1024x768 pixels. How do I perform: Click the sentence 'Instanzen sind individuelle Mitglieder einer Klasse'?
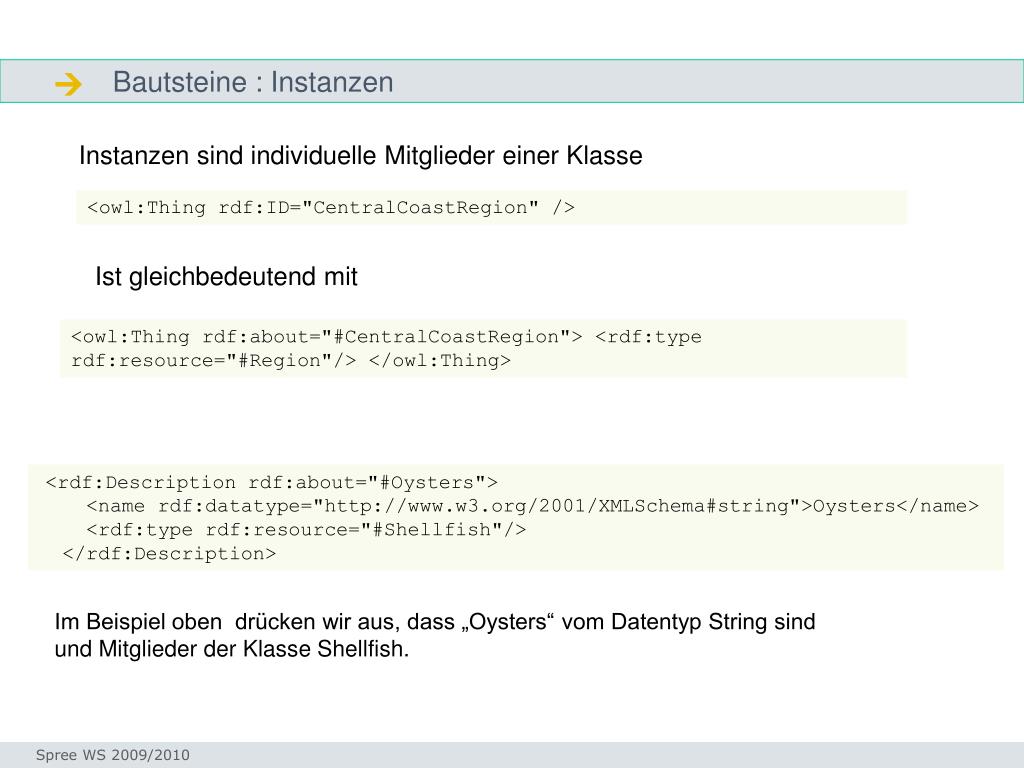(360, 156)
